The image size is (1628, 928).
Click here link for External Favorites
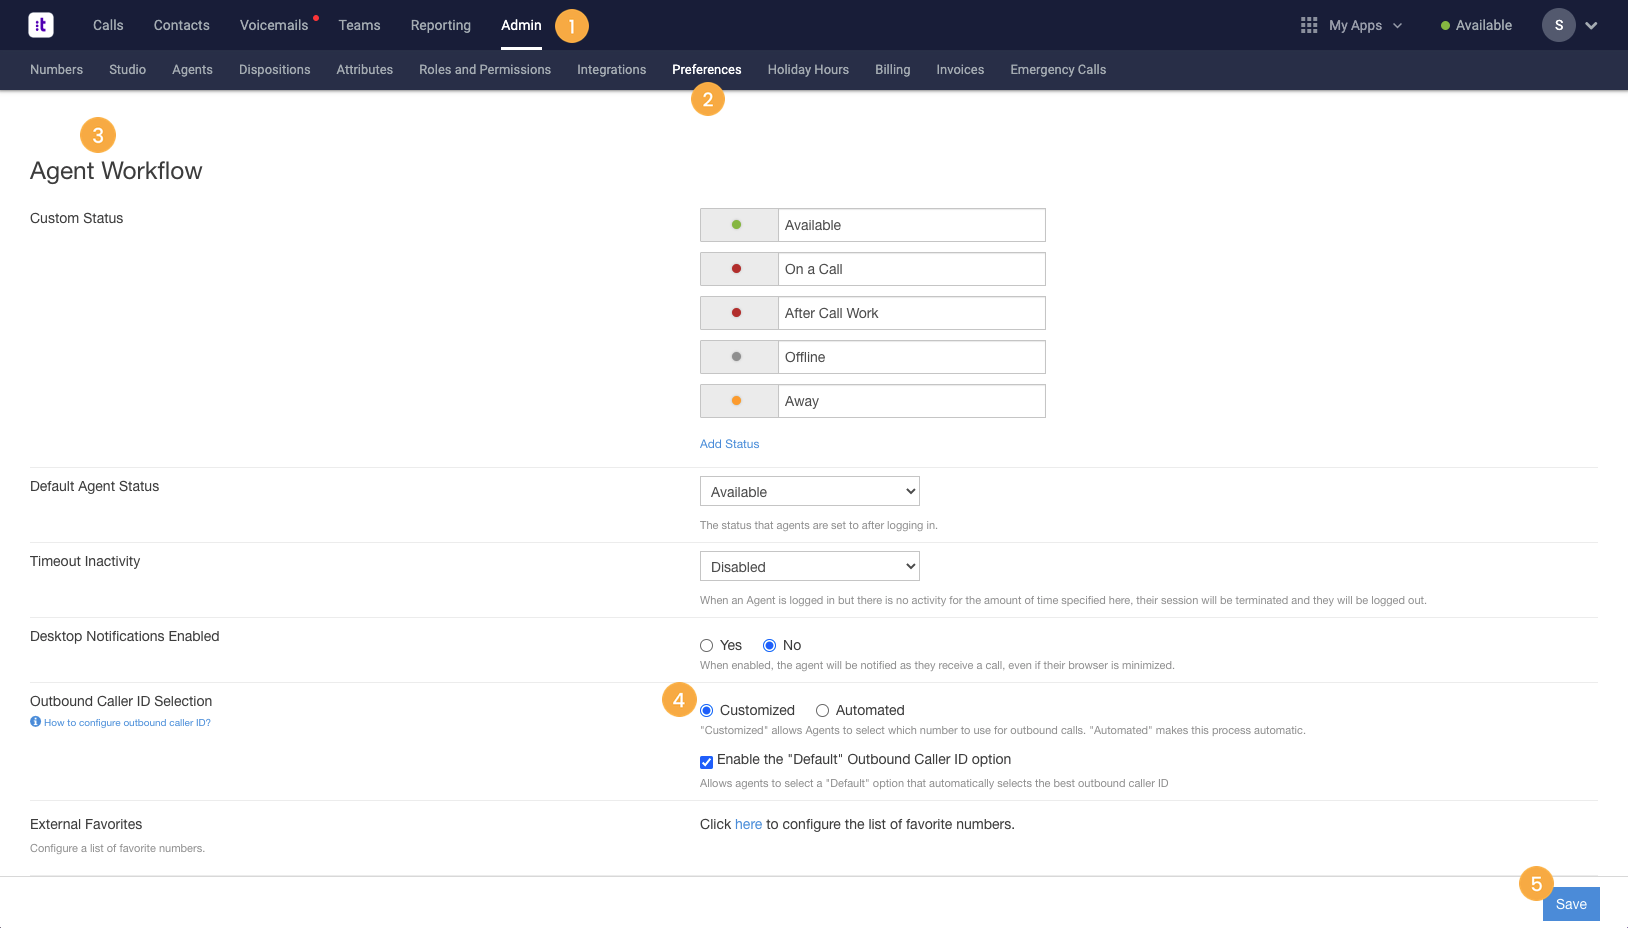[748, 824]
